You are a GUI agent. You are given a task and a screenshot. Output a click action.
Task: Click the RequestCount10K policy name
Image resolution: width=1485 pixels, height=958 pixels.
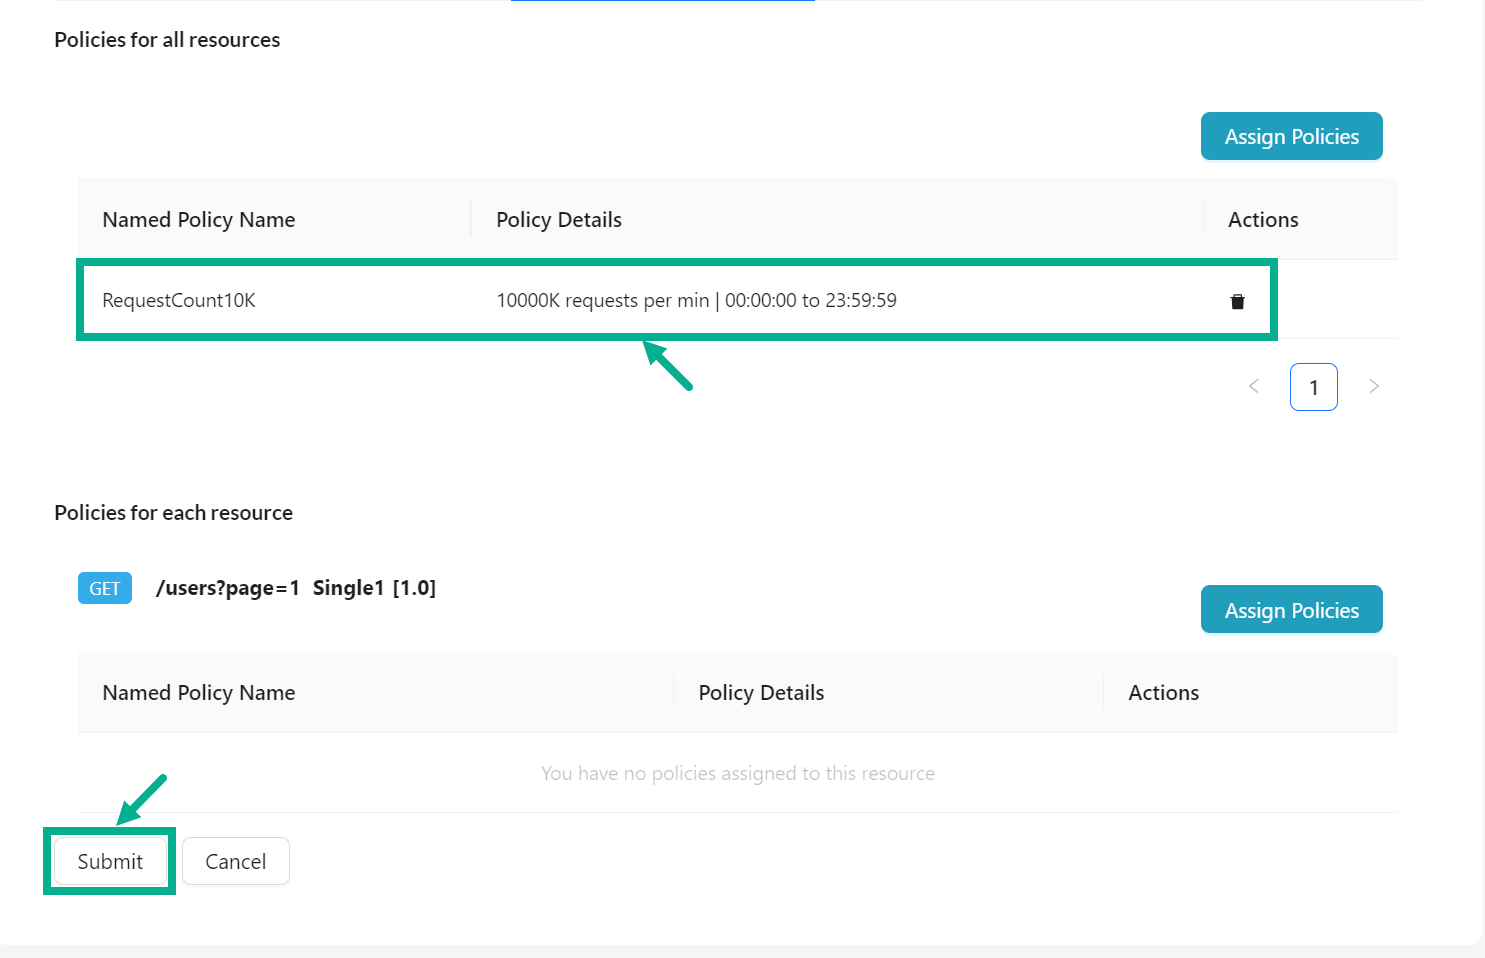178,300
